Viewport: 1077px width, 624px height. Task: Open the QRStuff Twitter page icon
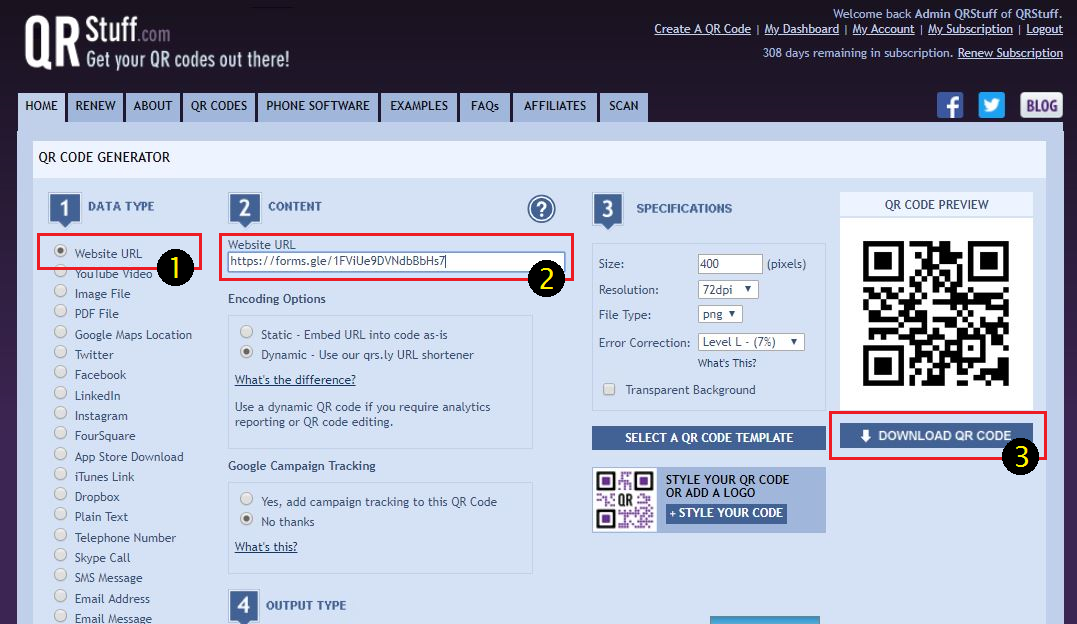coord(991,106)
